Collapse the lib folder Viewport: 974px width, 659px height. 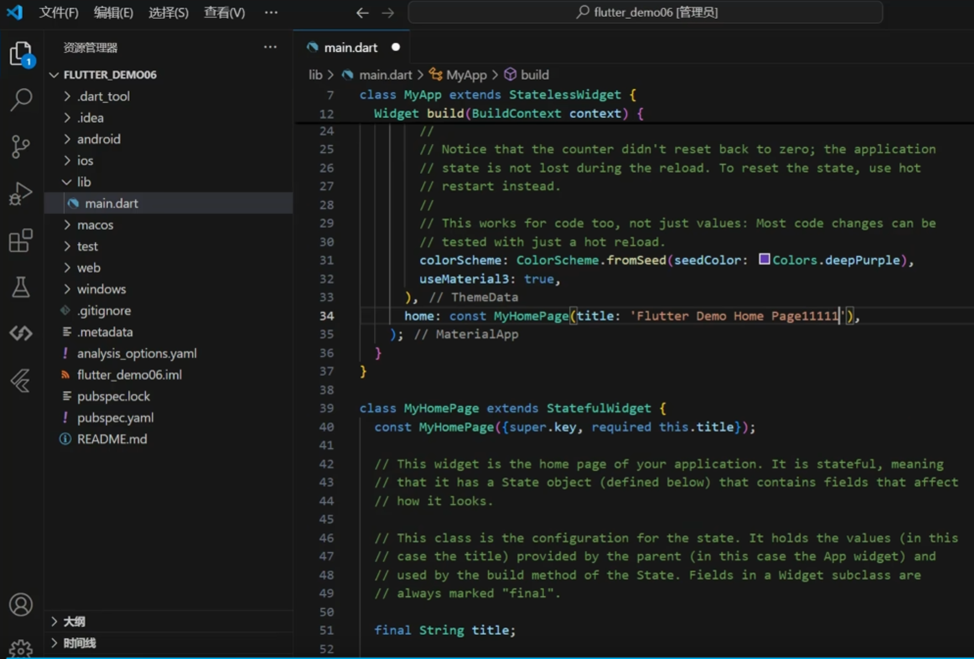[x=83, y=182]
